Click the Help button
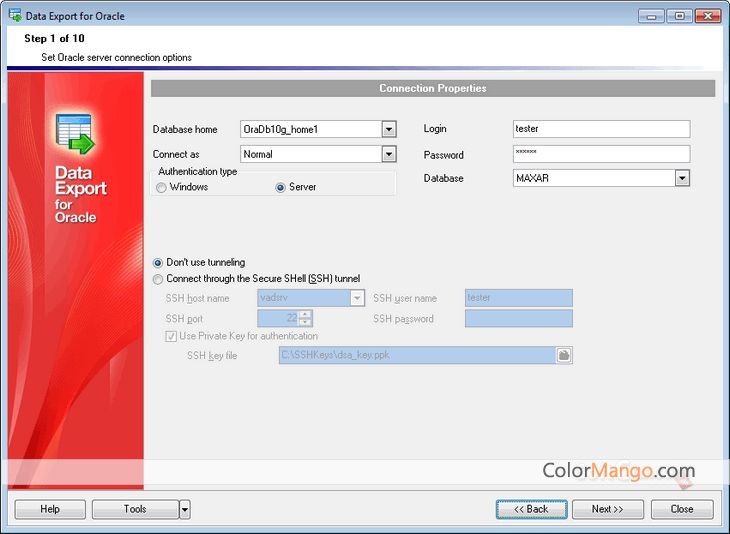 coord(50,509)
